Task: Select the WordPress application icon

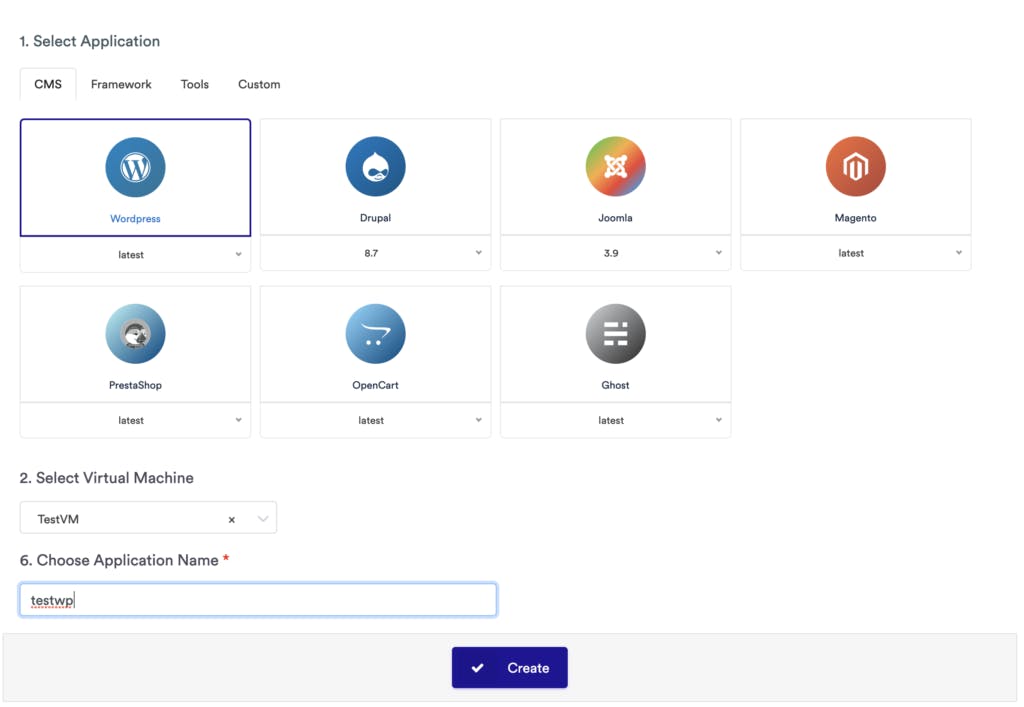Action: click(135, 167)
